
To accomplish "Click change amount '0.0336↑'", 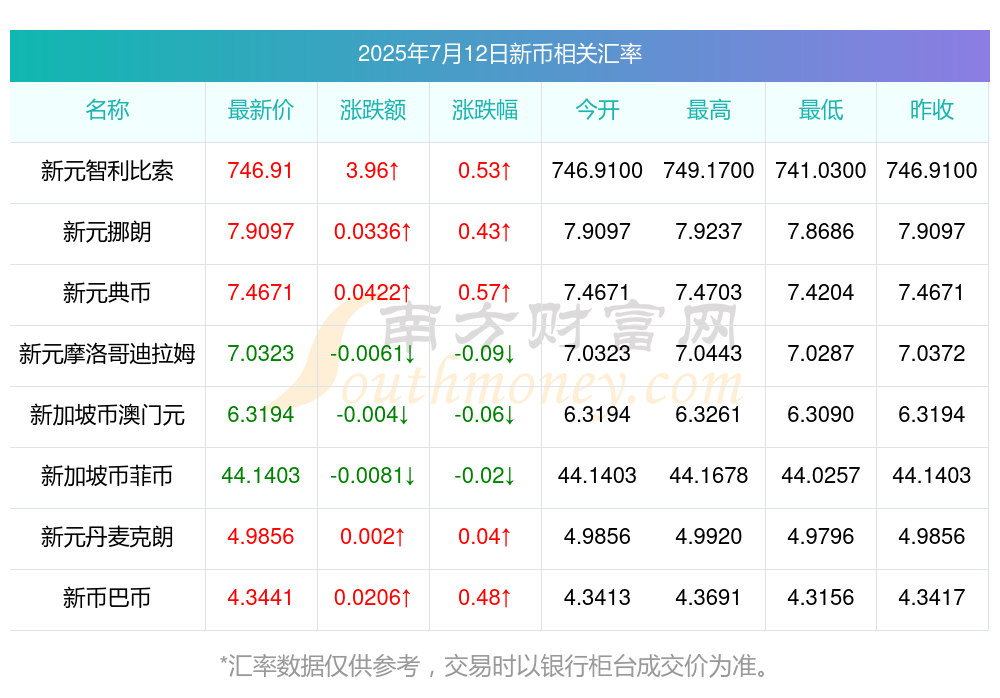I will 373,232.
